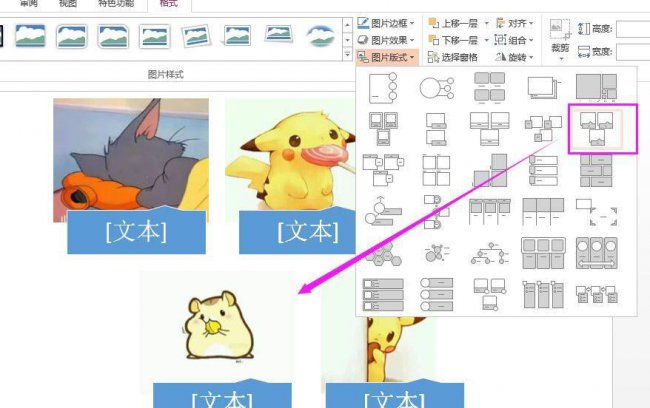Choose layout with large circle linked to small circles
The width and height of the screenshot is (650, 408).
point(436,88)
